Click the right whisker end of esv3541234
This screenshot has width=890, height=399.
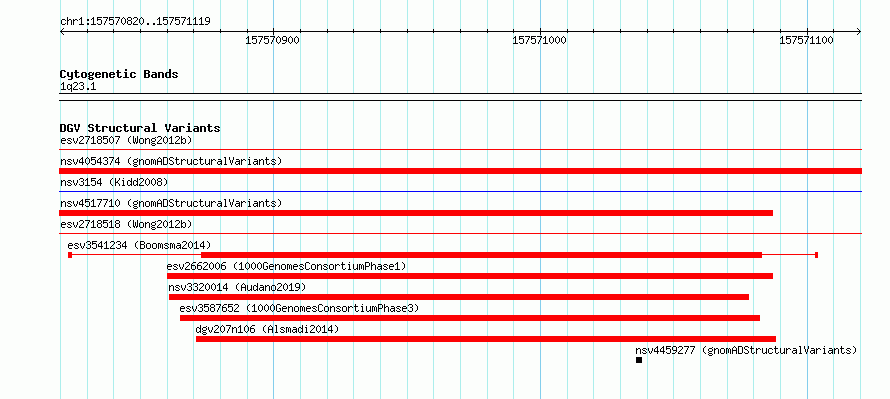pyautogui.click(x=816, y=255)
